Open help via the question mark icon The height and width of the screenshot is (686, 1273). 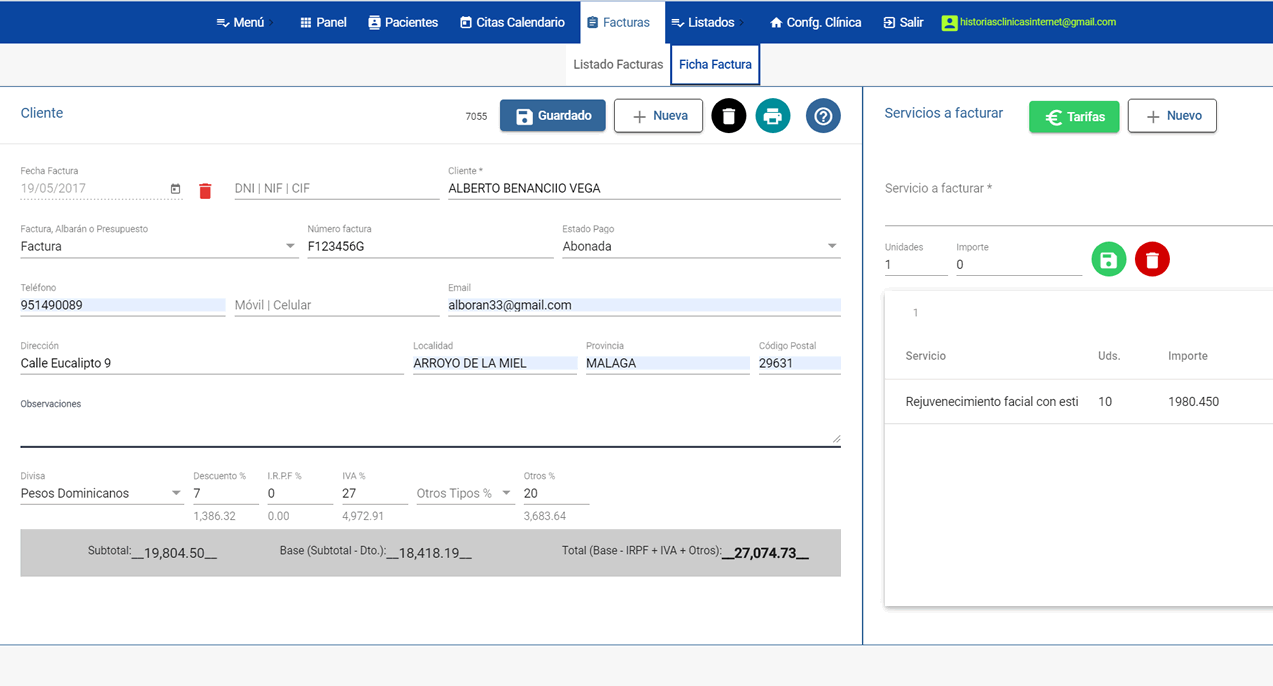(x=823, y=116)
